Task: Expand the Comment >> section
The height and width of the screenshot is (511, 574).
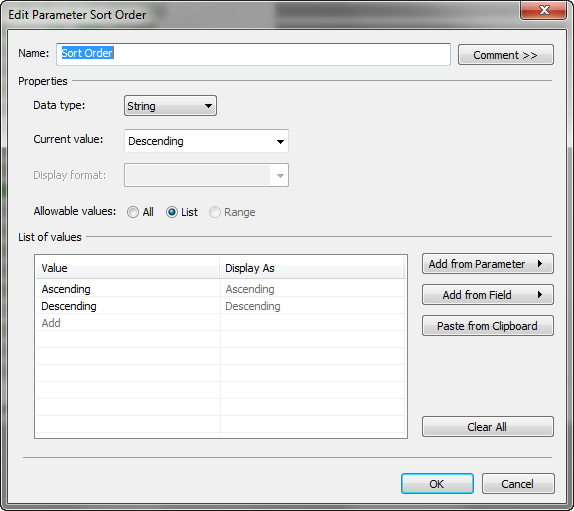Action: click(506, 55)
